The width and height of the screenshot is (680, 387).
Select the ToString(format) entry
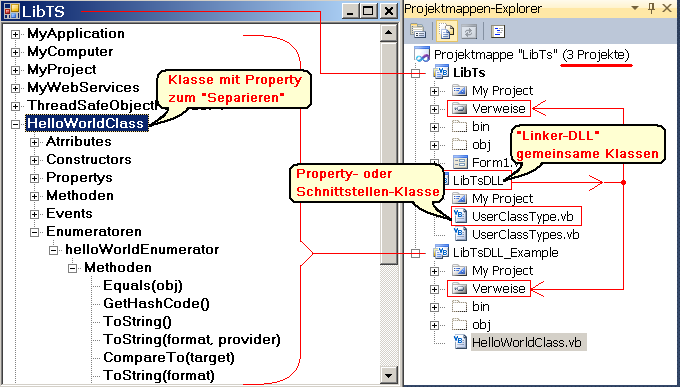(x=159, y=376)
